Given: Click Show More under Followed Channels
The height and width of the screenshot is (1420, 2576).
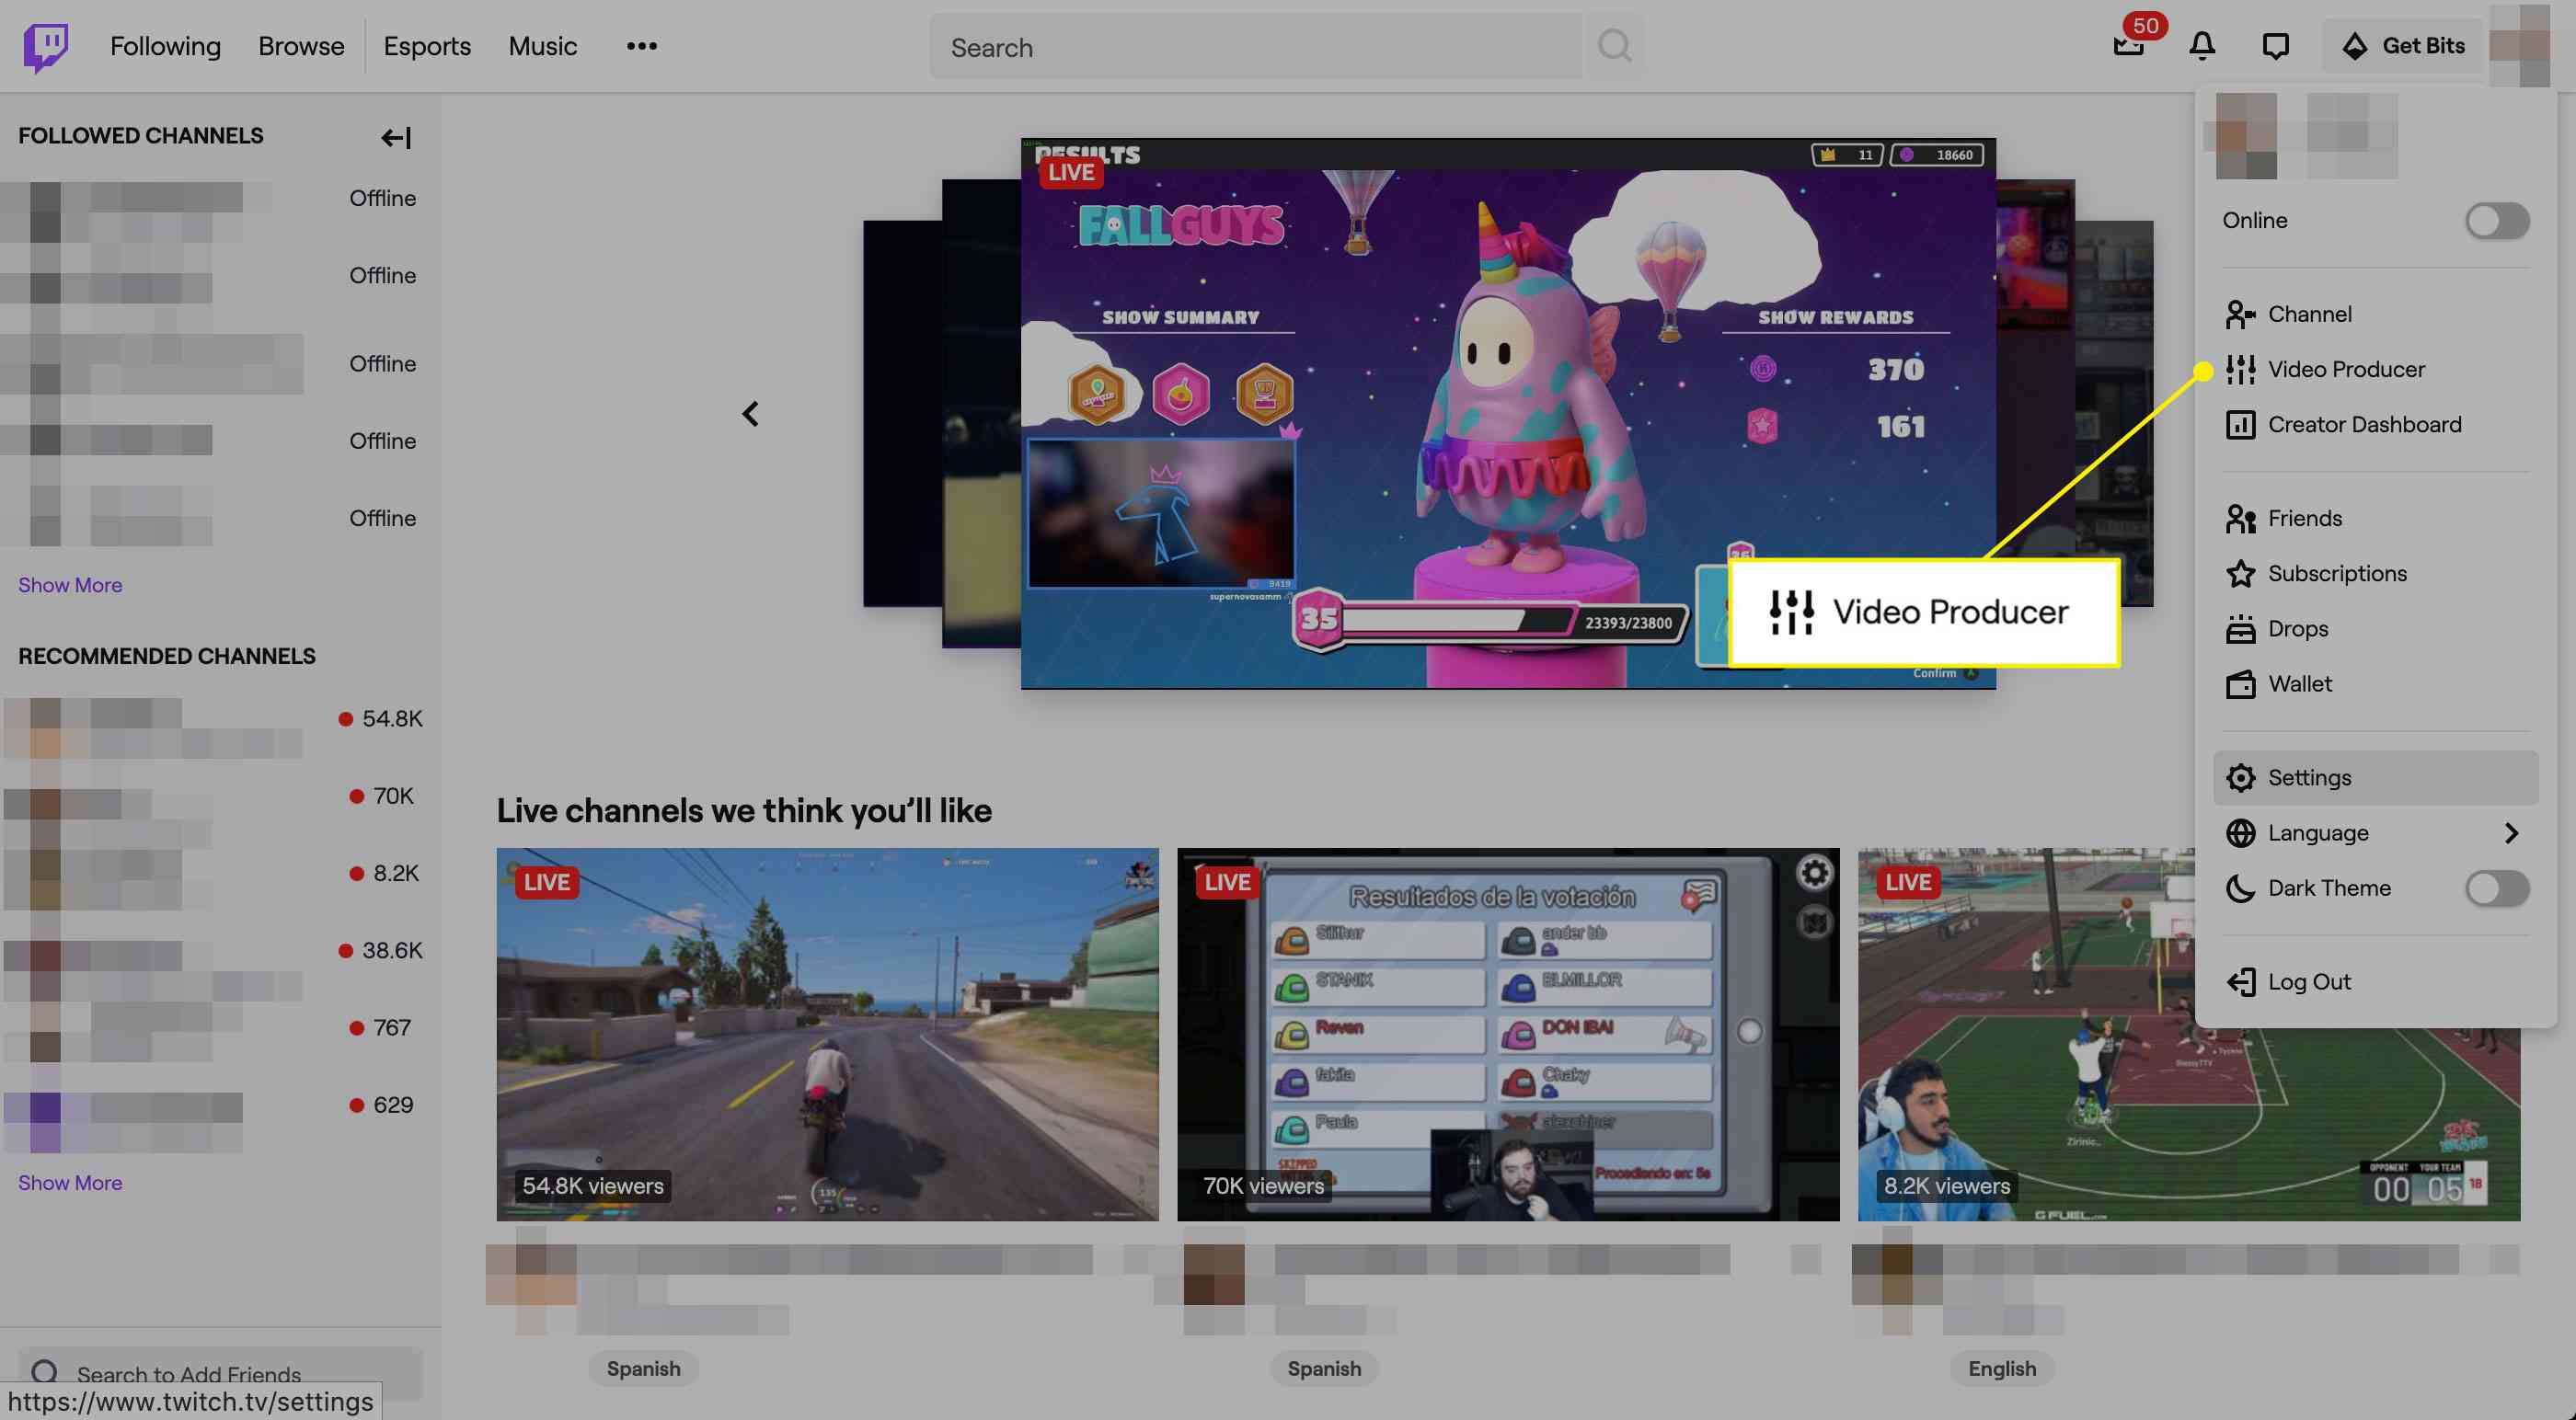Looking at the screenshot, I should point(68,584).
